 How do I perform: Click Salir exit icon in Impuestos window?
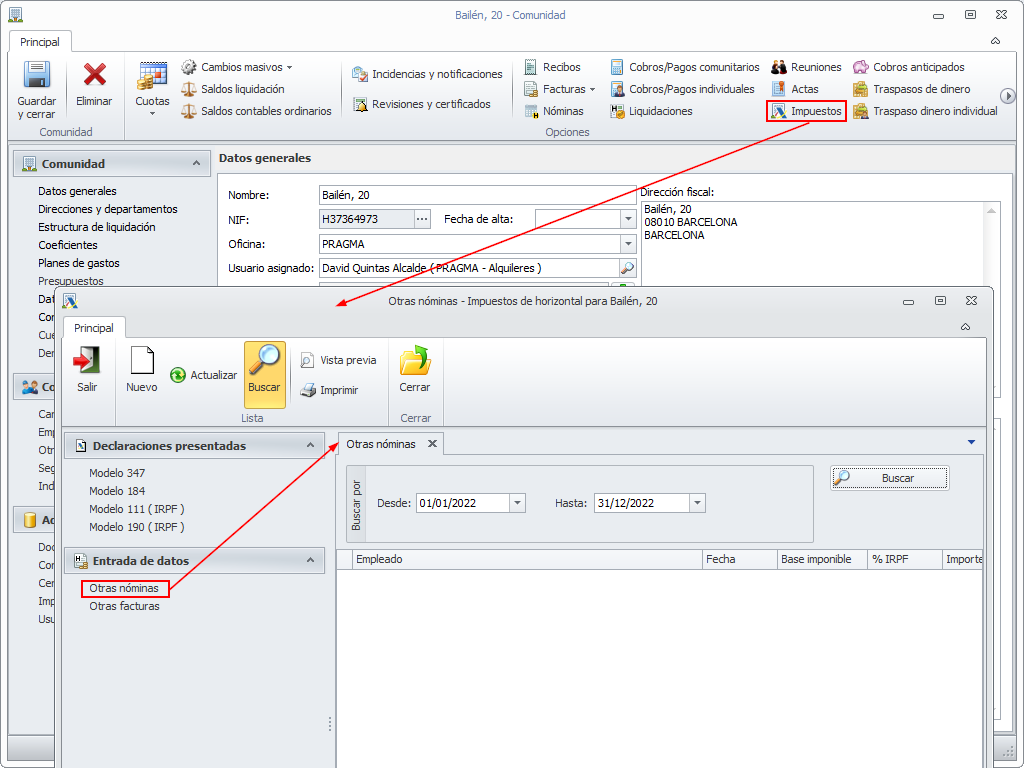pos(87,360)
